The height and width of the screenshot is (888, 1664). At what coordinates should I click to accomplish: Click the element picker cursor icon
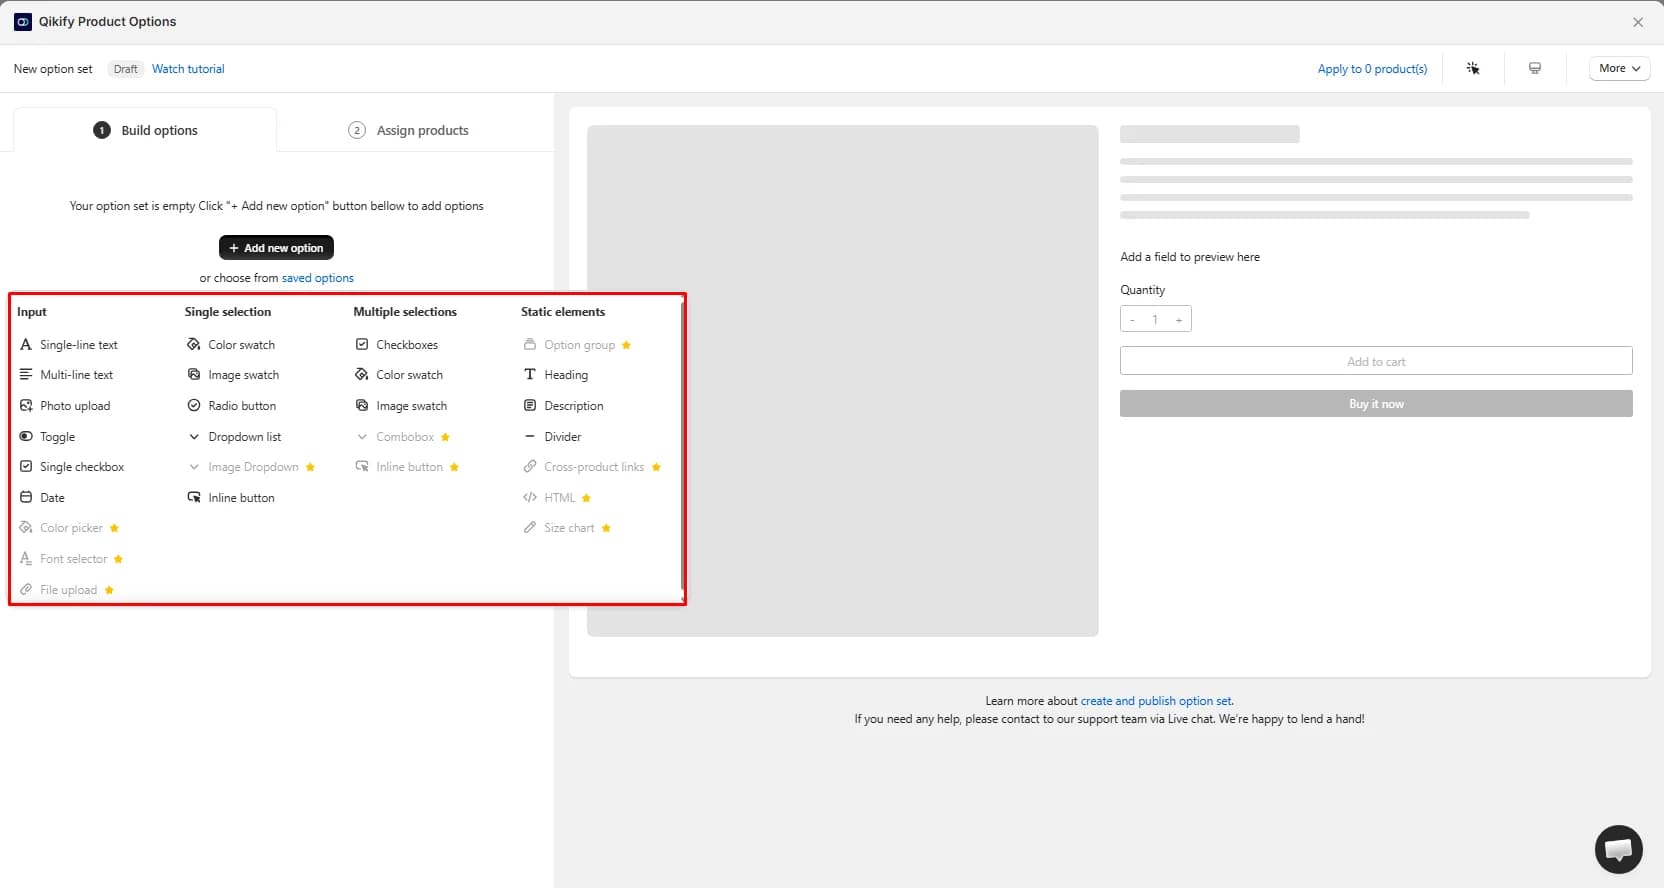(1473, 69)
